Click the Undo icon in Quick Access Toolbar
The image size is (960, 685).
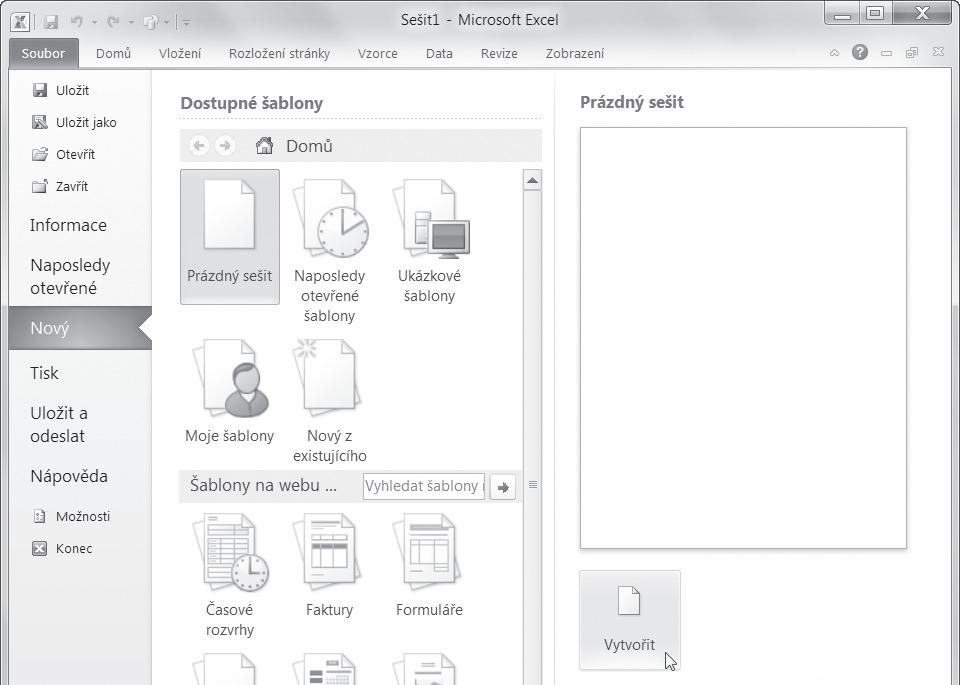[77, 22]
